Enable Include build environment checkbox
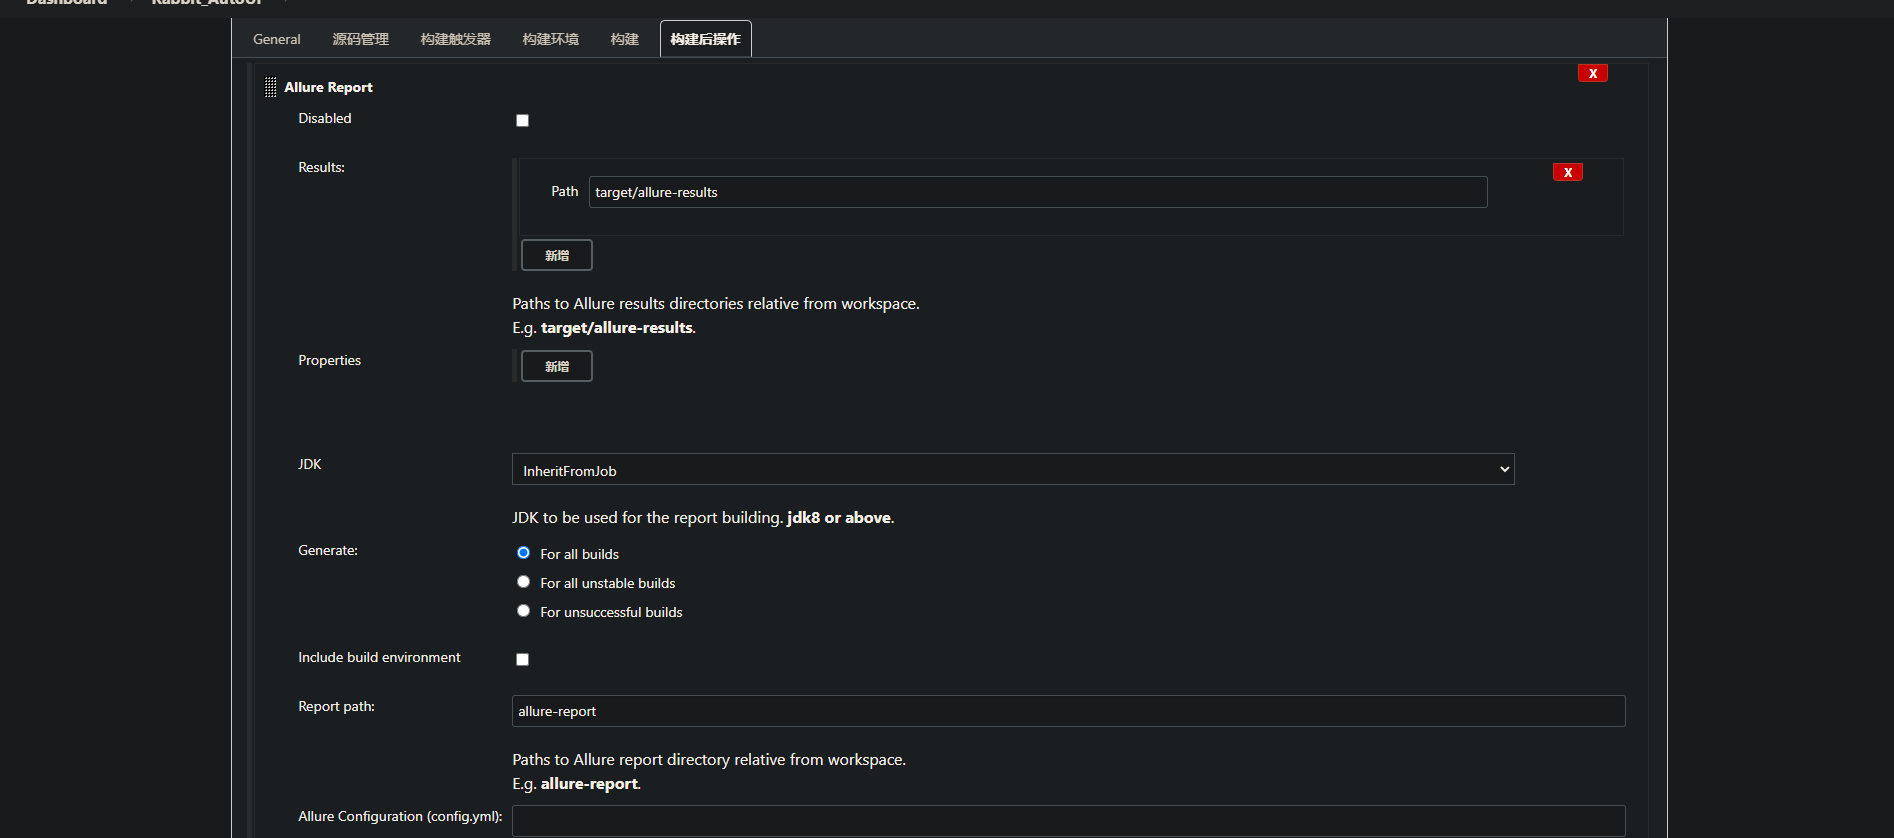This screenshot has height=838, width=1894. click(x=522, y=659)
